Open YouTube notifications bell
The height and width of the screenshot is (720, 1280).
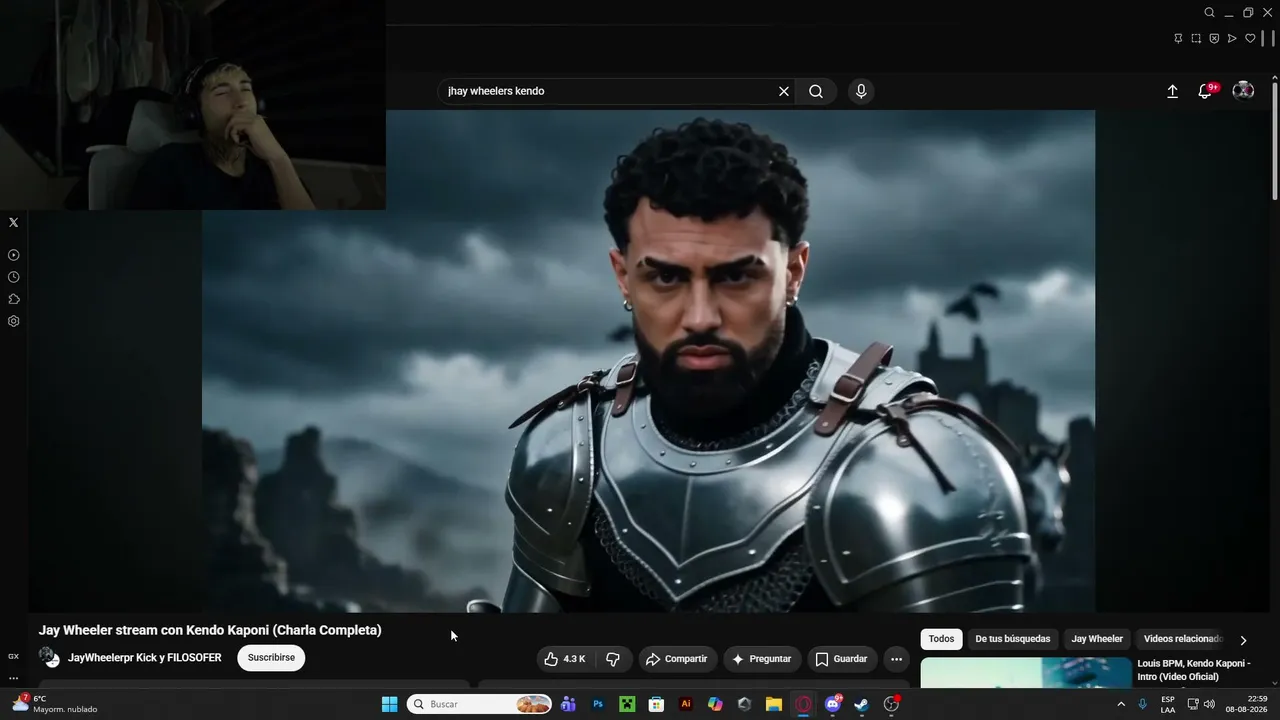(x=1206, y=91)
